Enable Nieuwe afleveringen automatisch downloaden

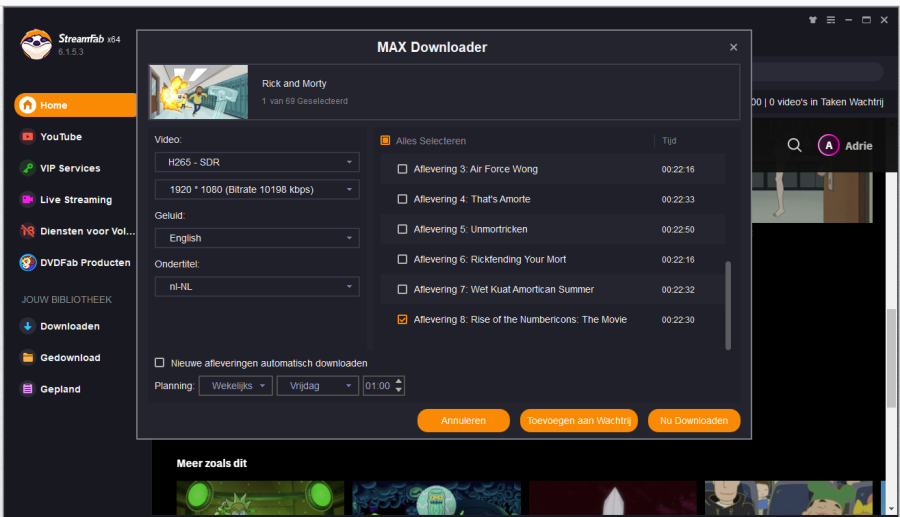[x=160, y=363]
